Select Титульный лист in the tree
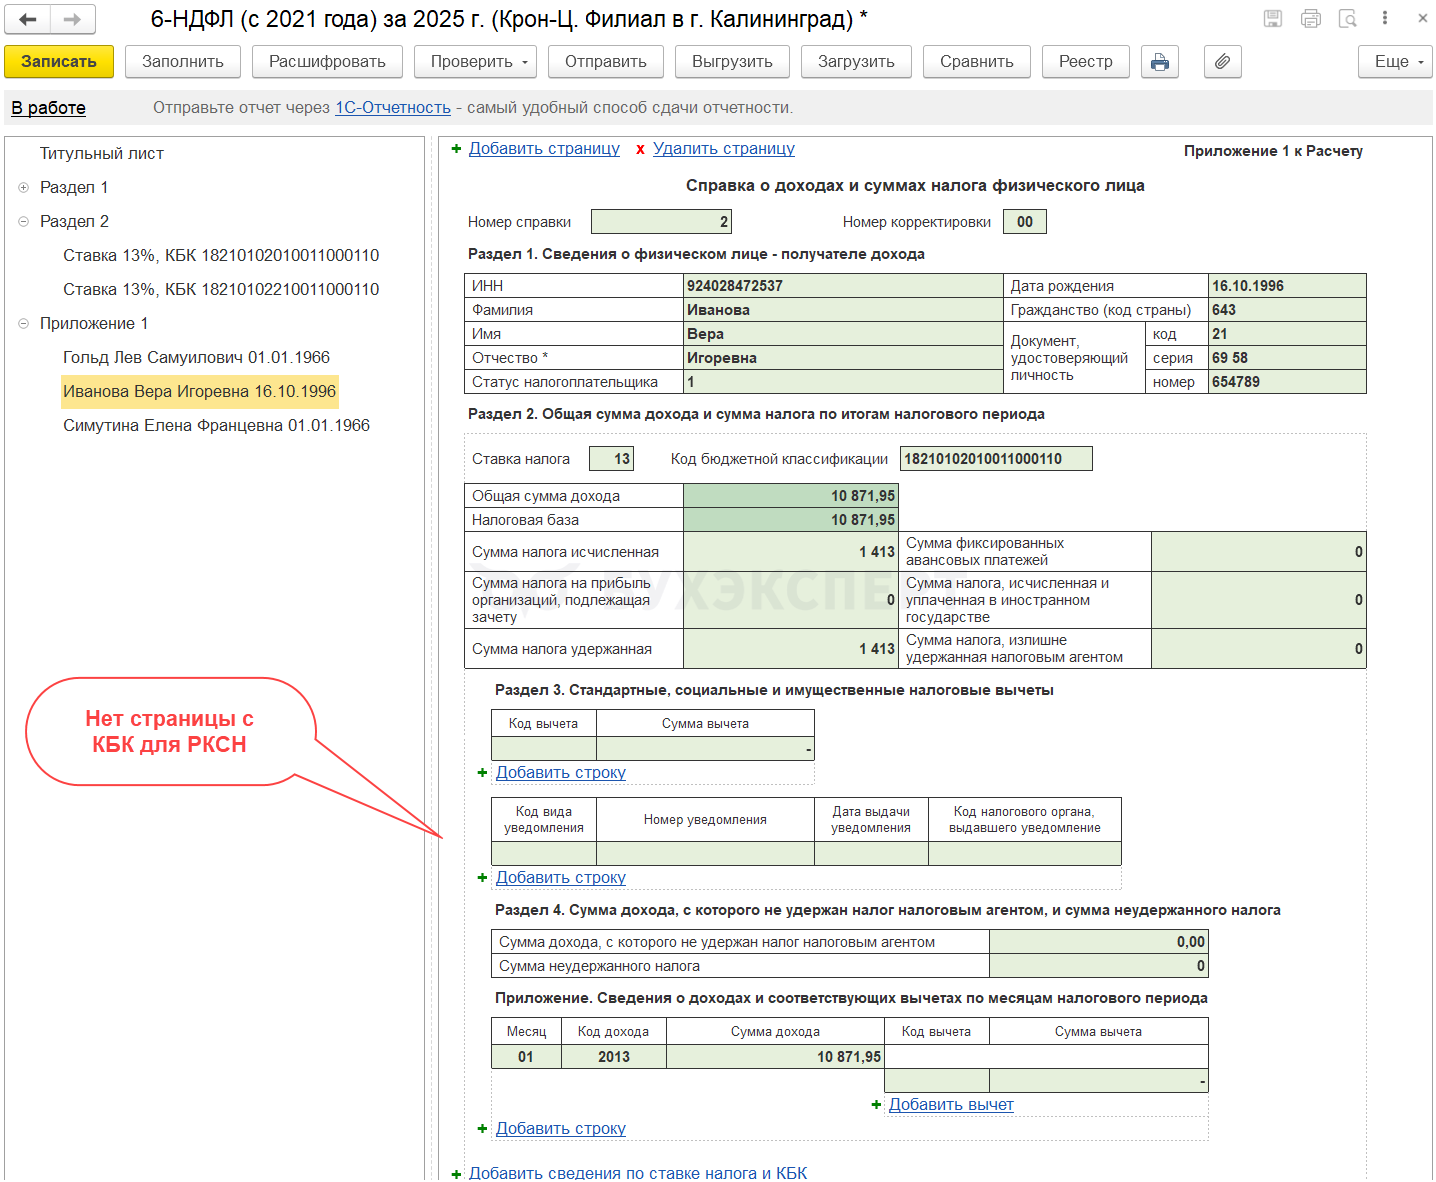This screenshot has height=1182, width=1436. pos(102,153)
